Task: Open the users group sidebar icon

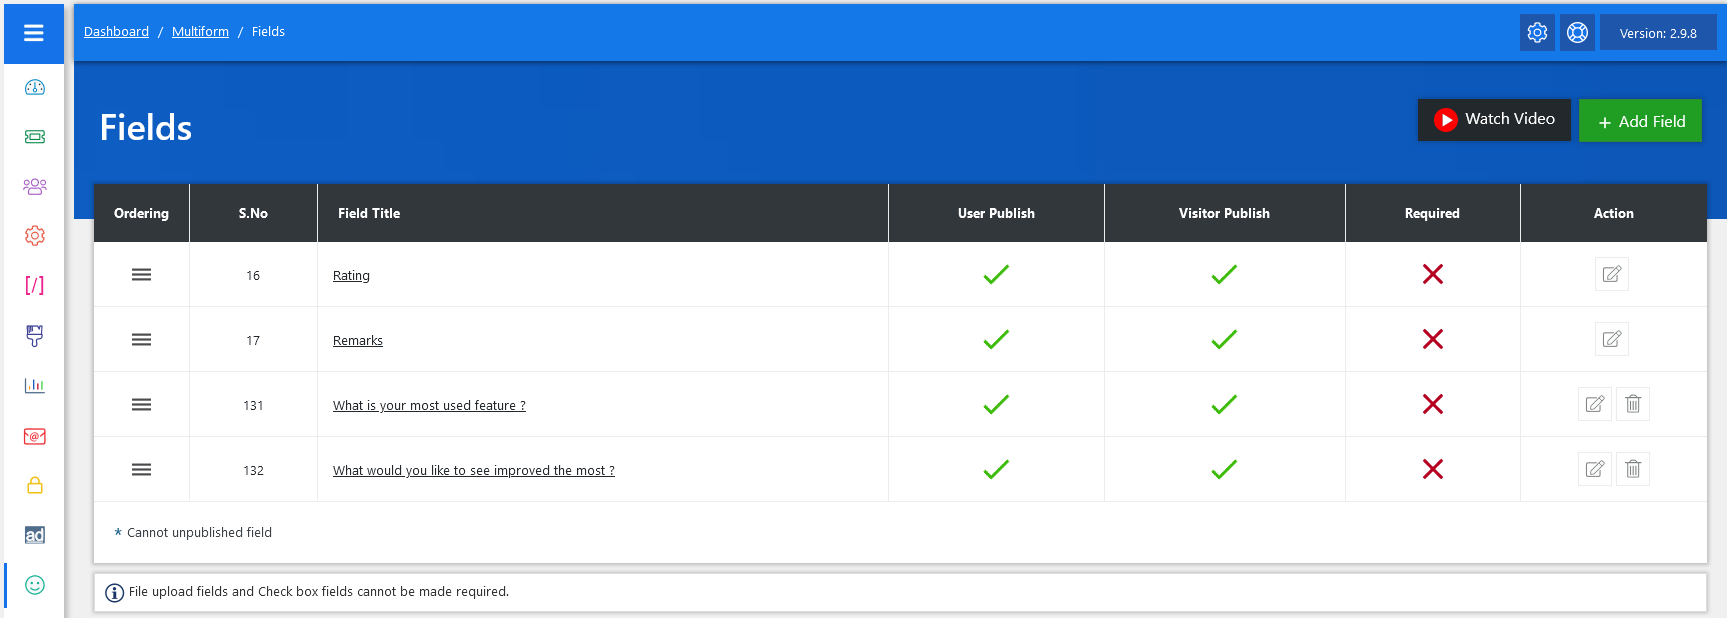Action: coord(35,186)
